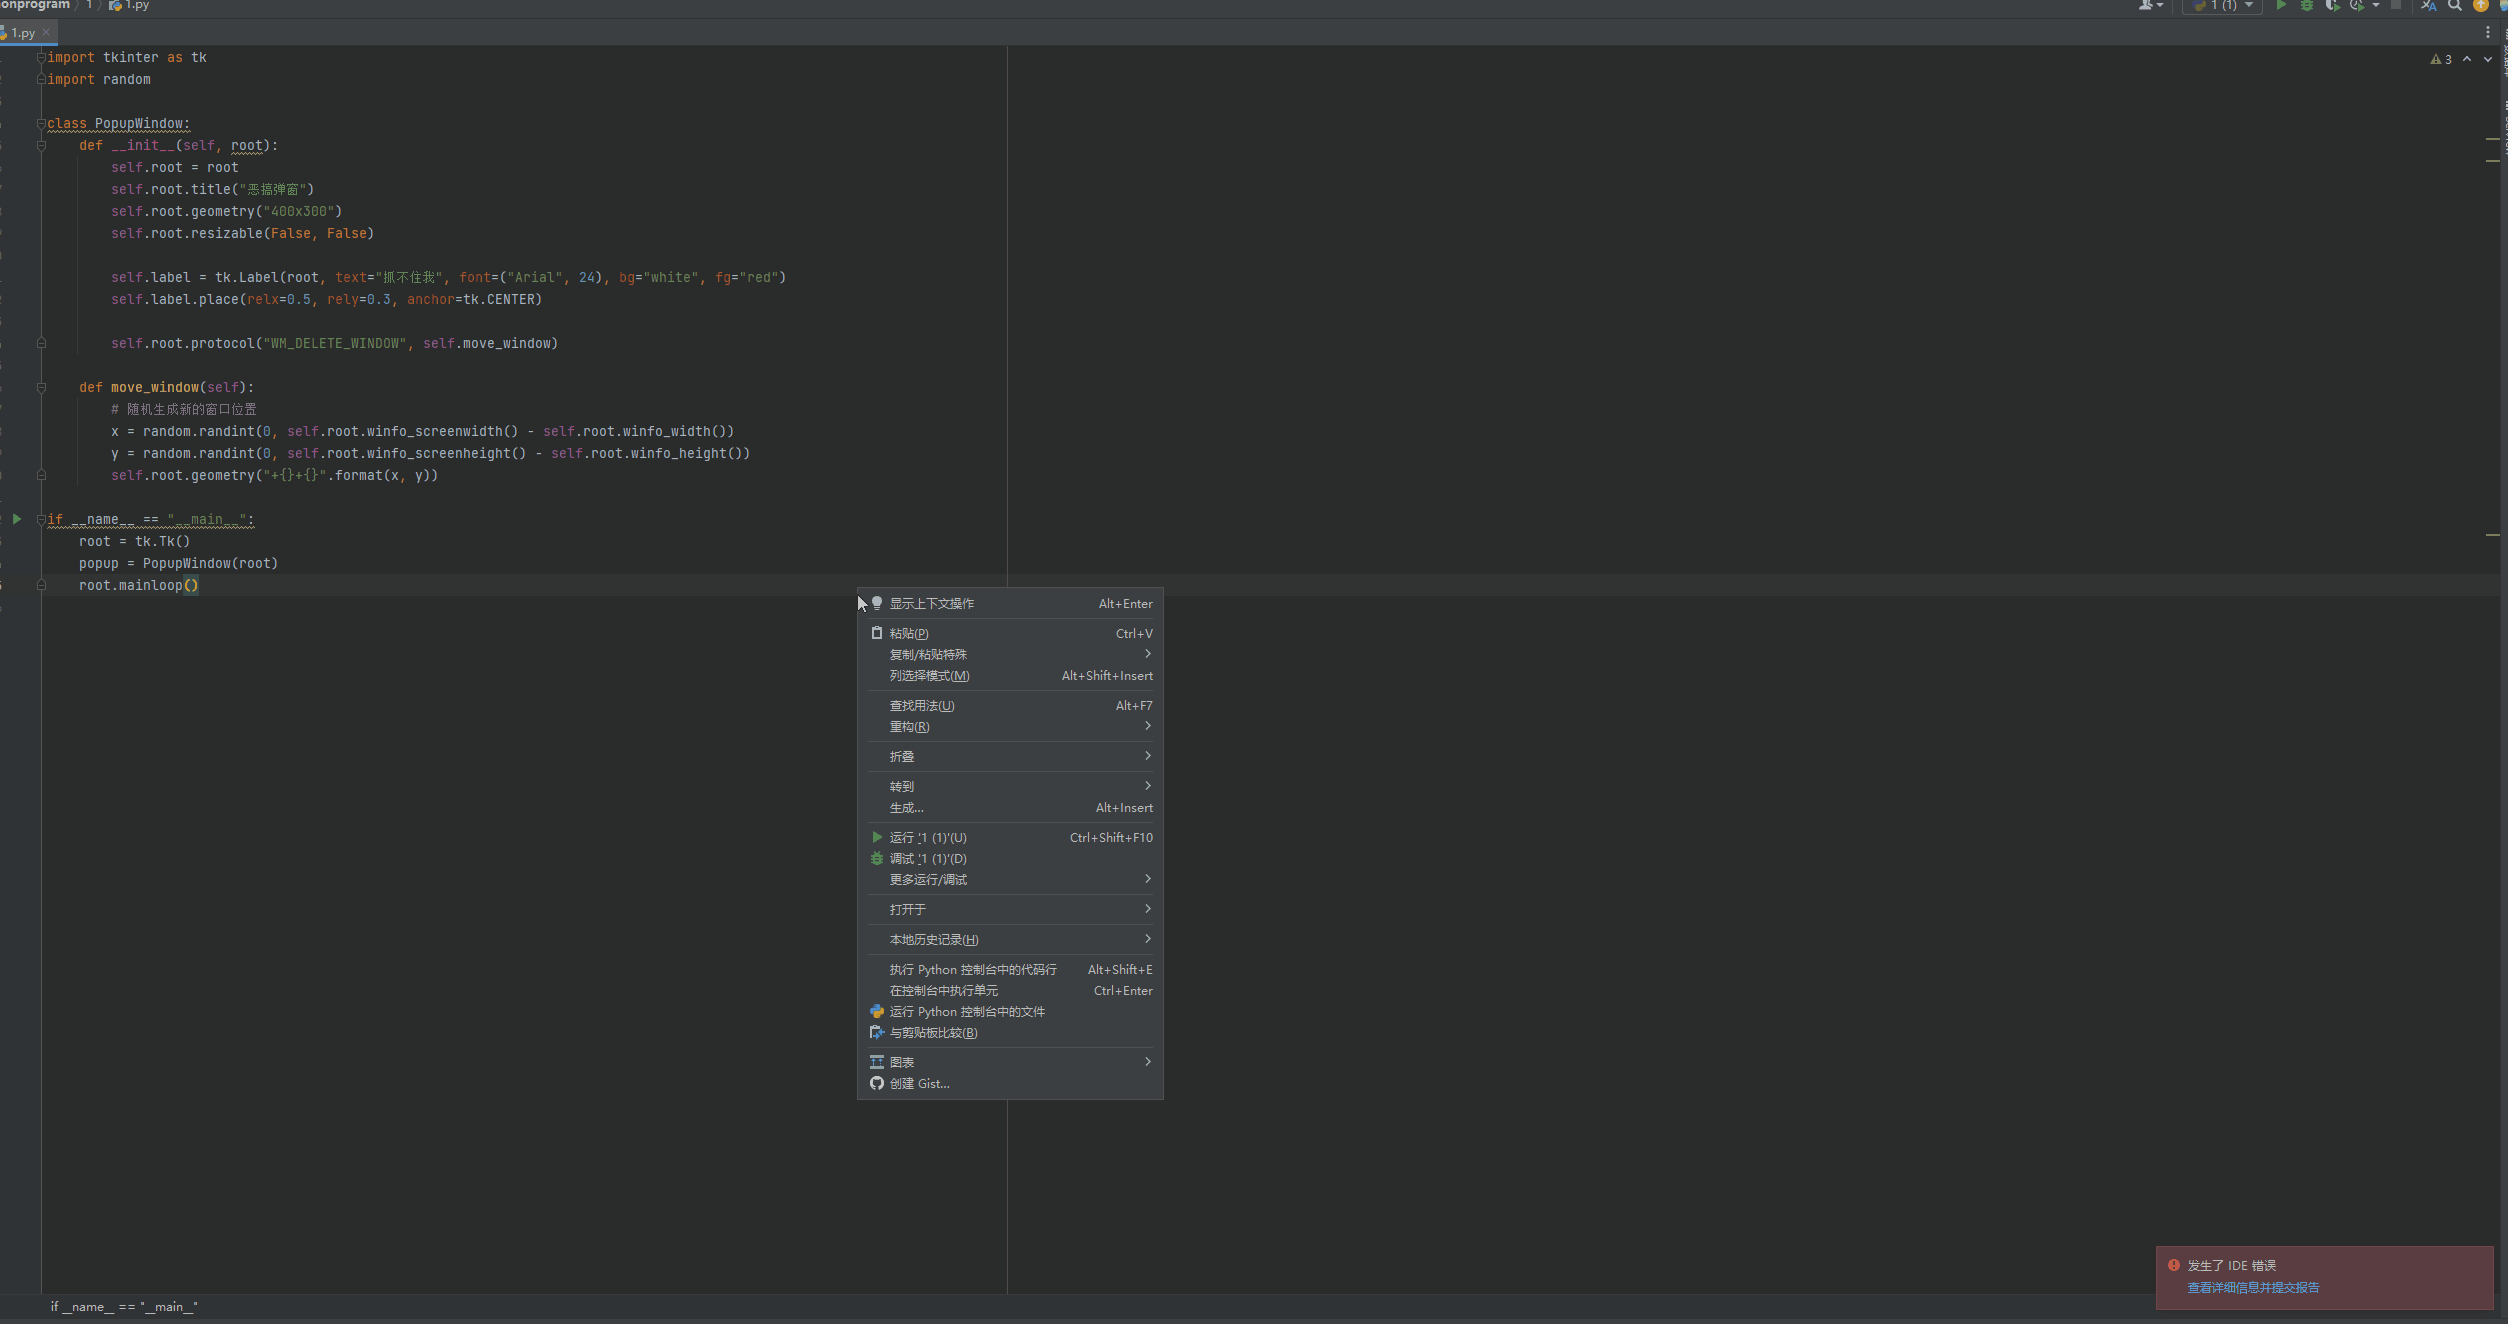Click the 'def move_window(self):' line of code

pyautogui.click(x=167, y=388)
